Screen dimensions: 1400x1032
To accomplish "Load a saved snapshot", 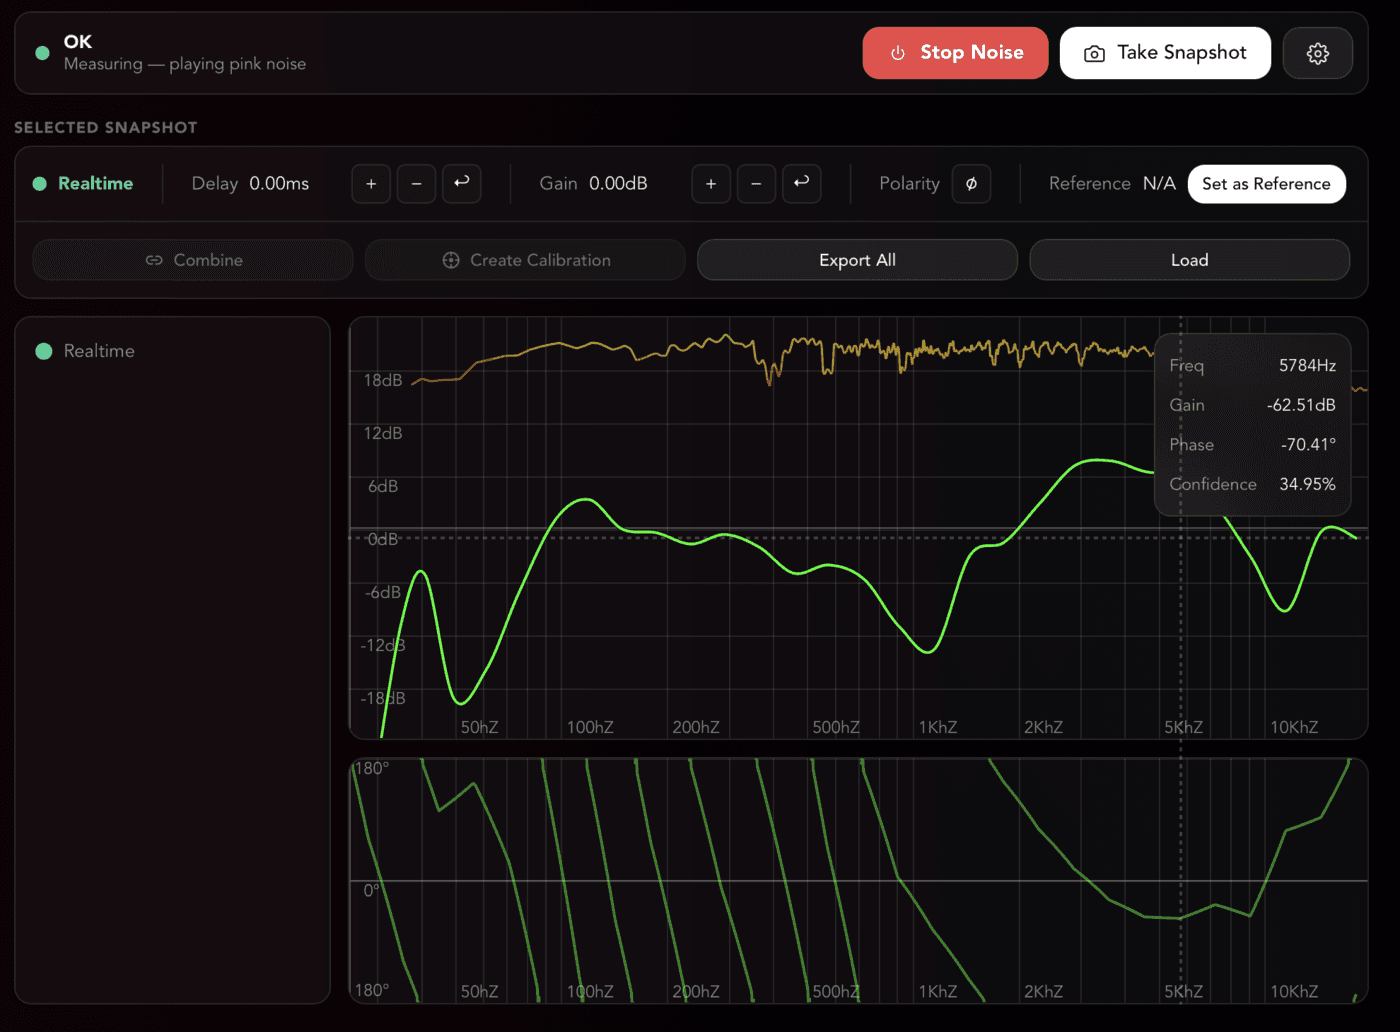I will 1189,260.
